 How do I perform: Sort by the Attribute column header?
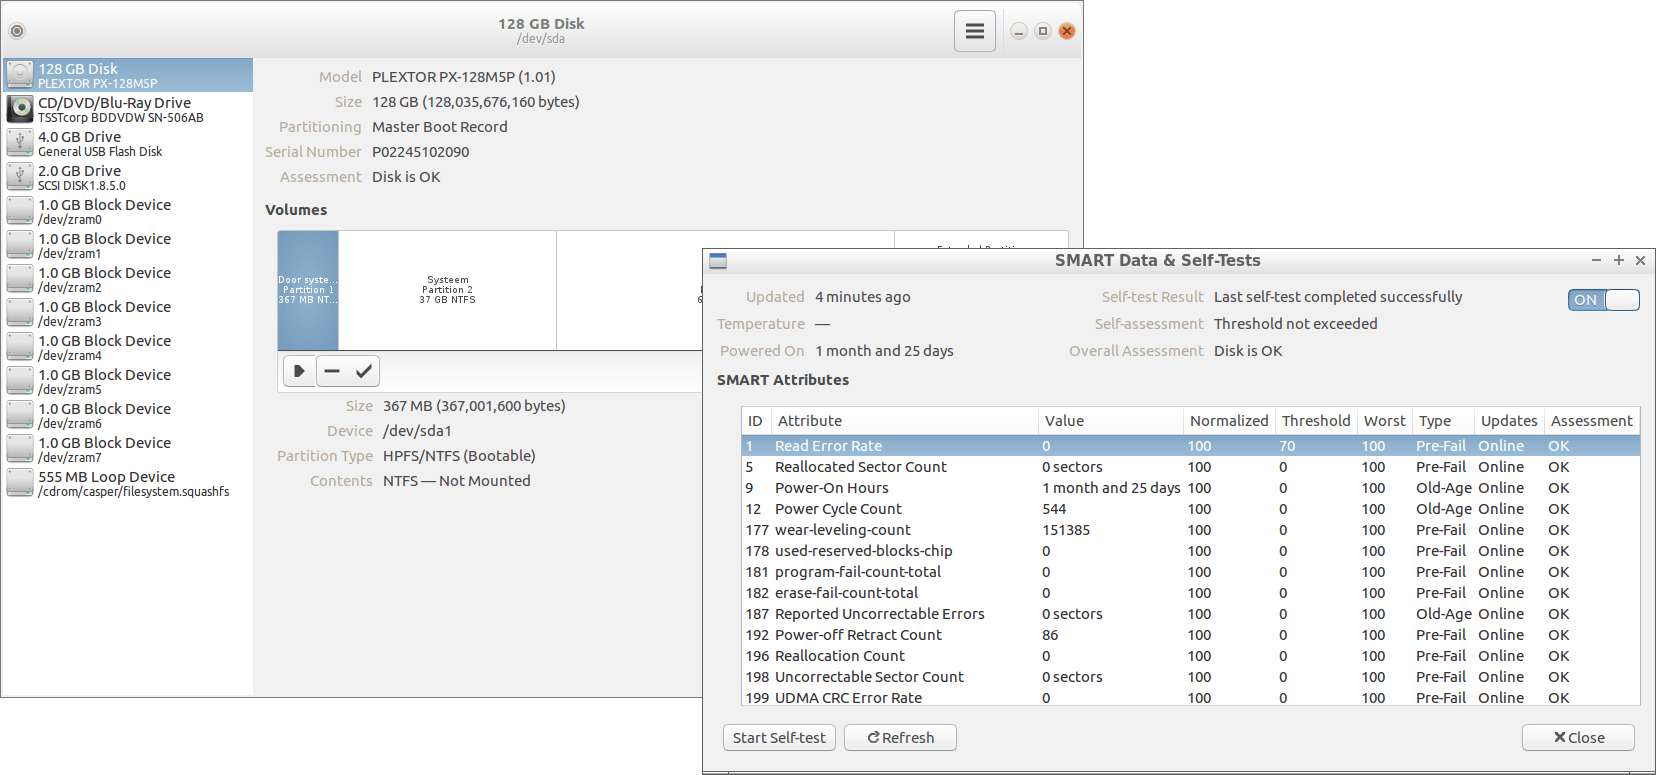coord(904,421)
